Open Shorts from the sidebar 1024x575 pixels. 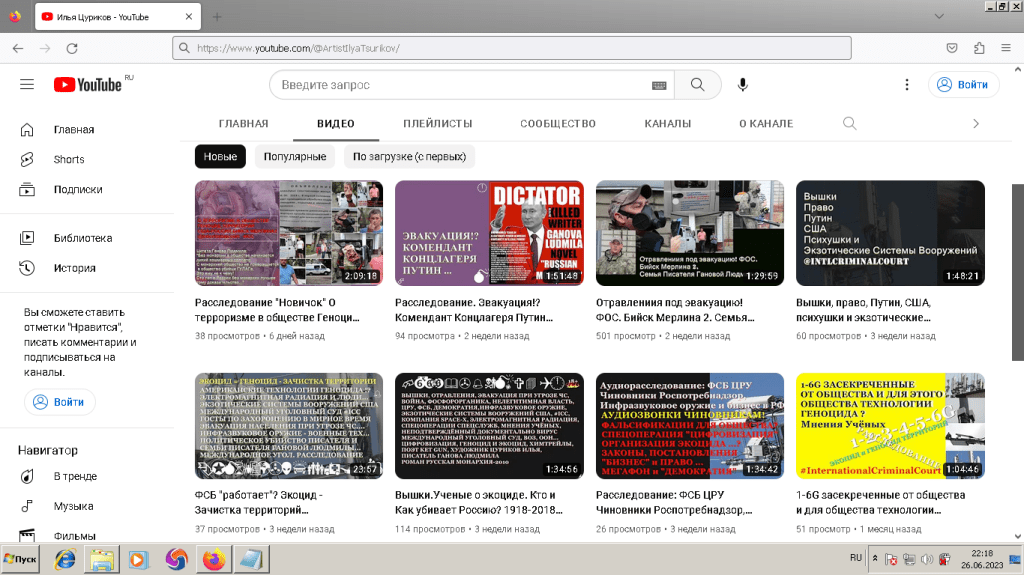[x=68, y=159]
